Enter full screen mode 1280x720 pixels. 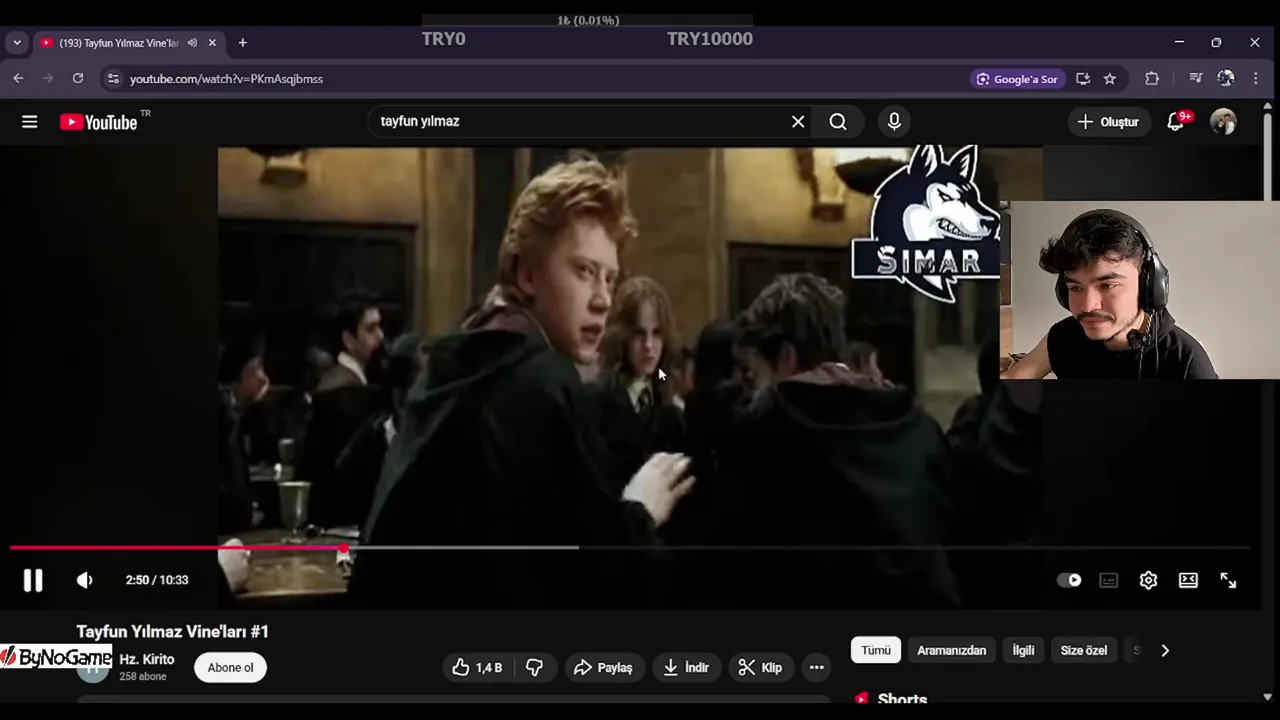tap(1228, 580)
